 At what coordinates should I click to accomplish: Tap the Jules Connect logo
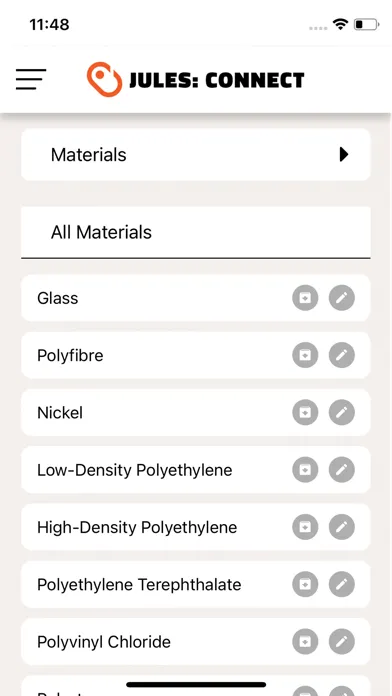tap(195, 80)
